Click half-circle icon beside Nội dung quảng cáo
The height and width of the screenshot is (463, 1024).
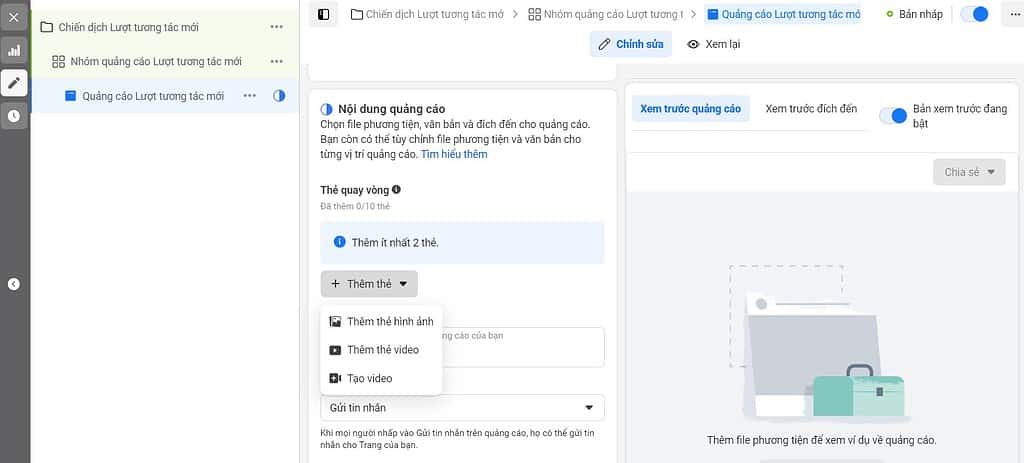(x=327, y=109)
